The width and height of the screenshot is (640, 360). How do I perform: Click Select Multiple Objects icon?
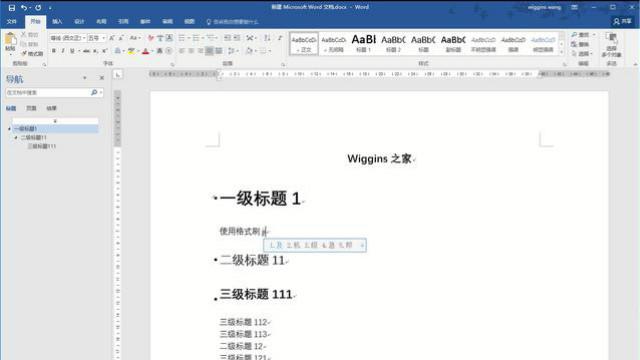[611, 44]
